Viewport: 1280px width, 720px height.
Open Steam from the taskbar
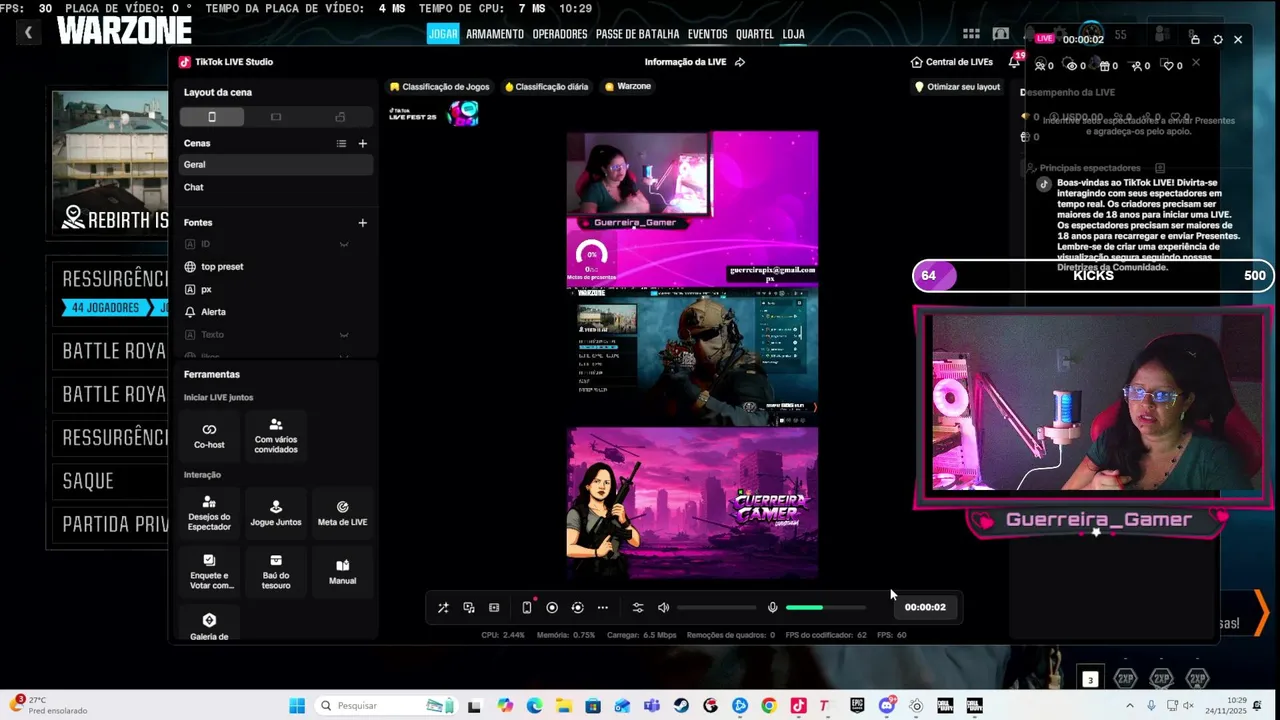point(681,706)
